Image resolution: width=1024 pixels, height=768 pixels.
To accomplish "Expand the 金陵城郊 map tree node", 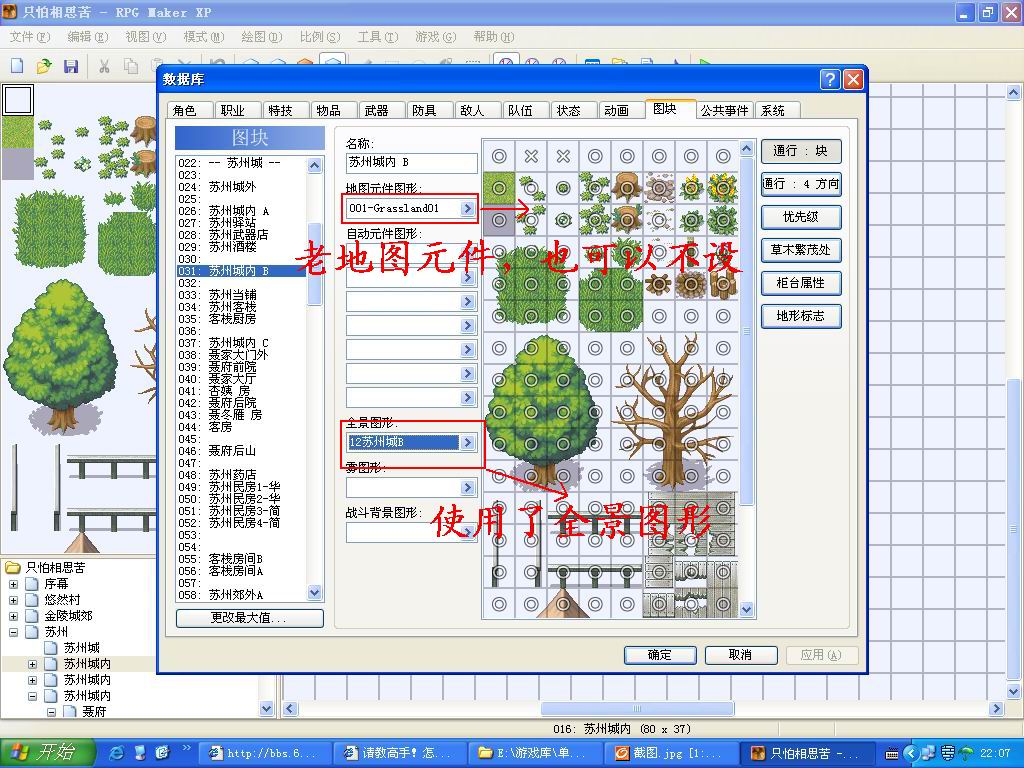I will 13,616.
